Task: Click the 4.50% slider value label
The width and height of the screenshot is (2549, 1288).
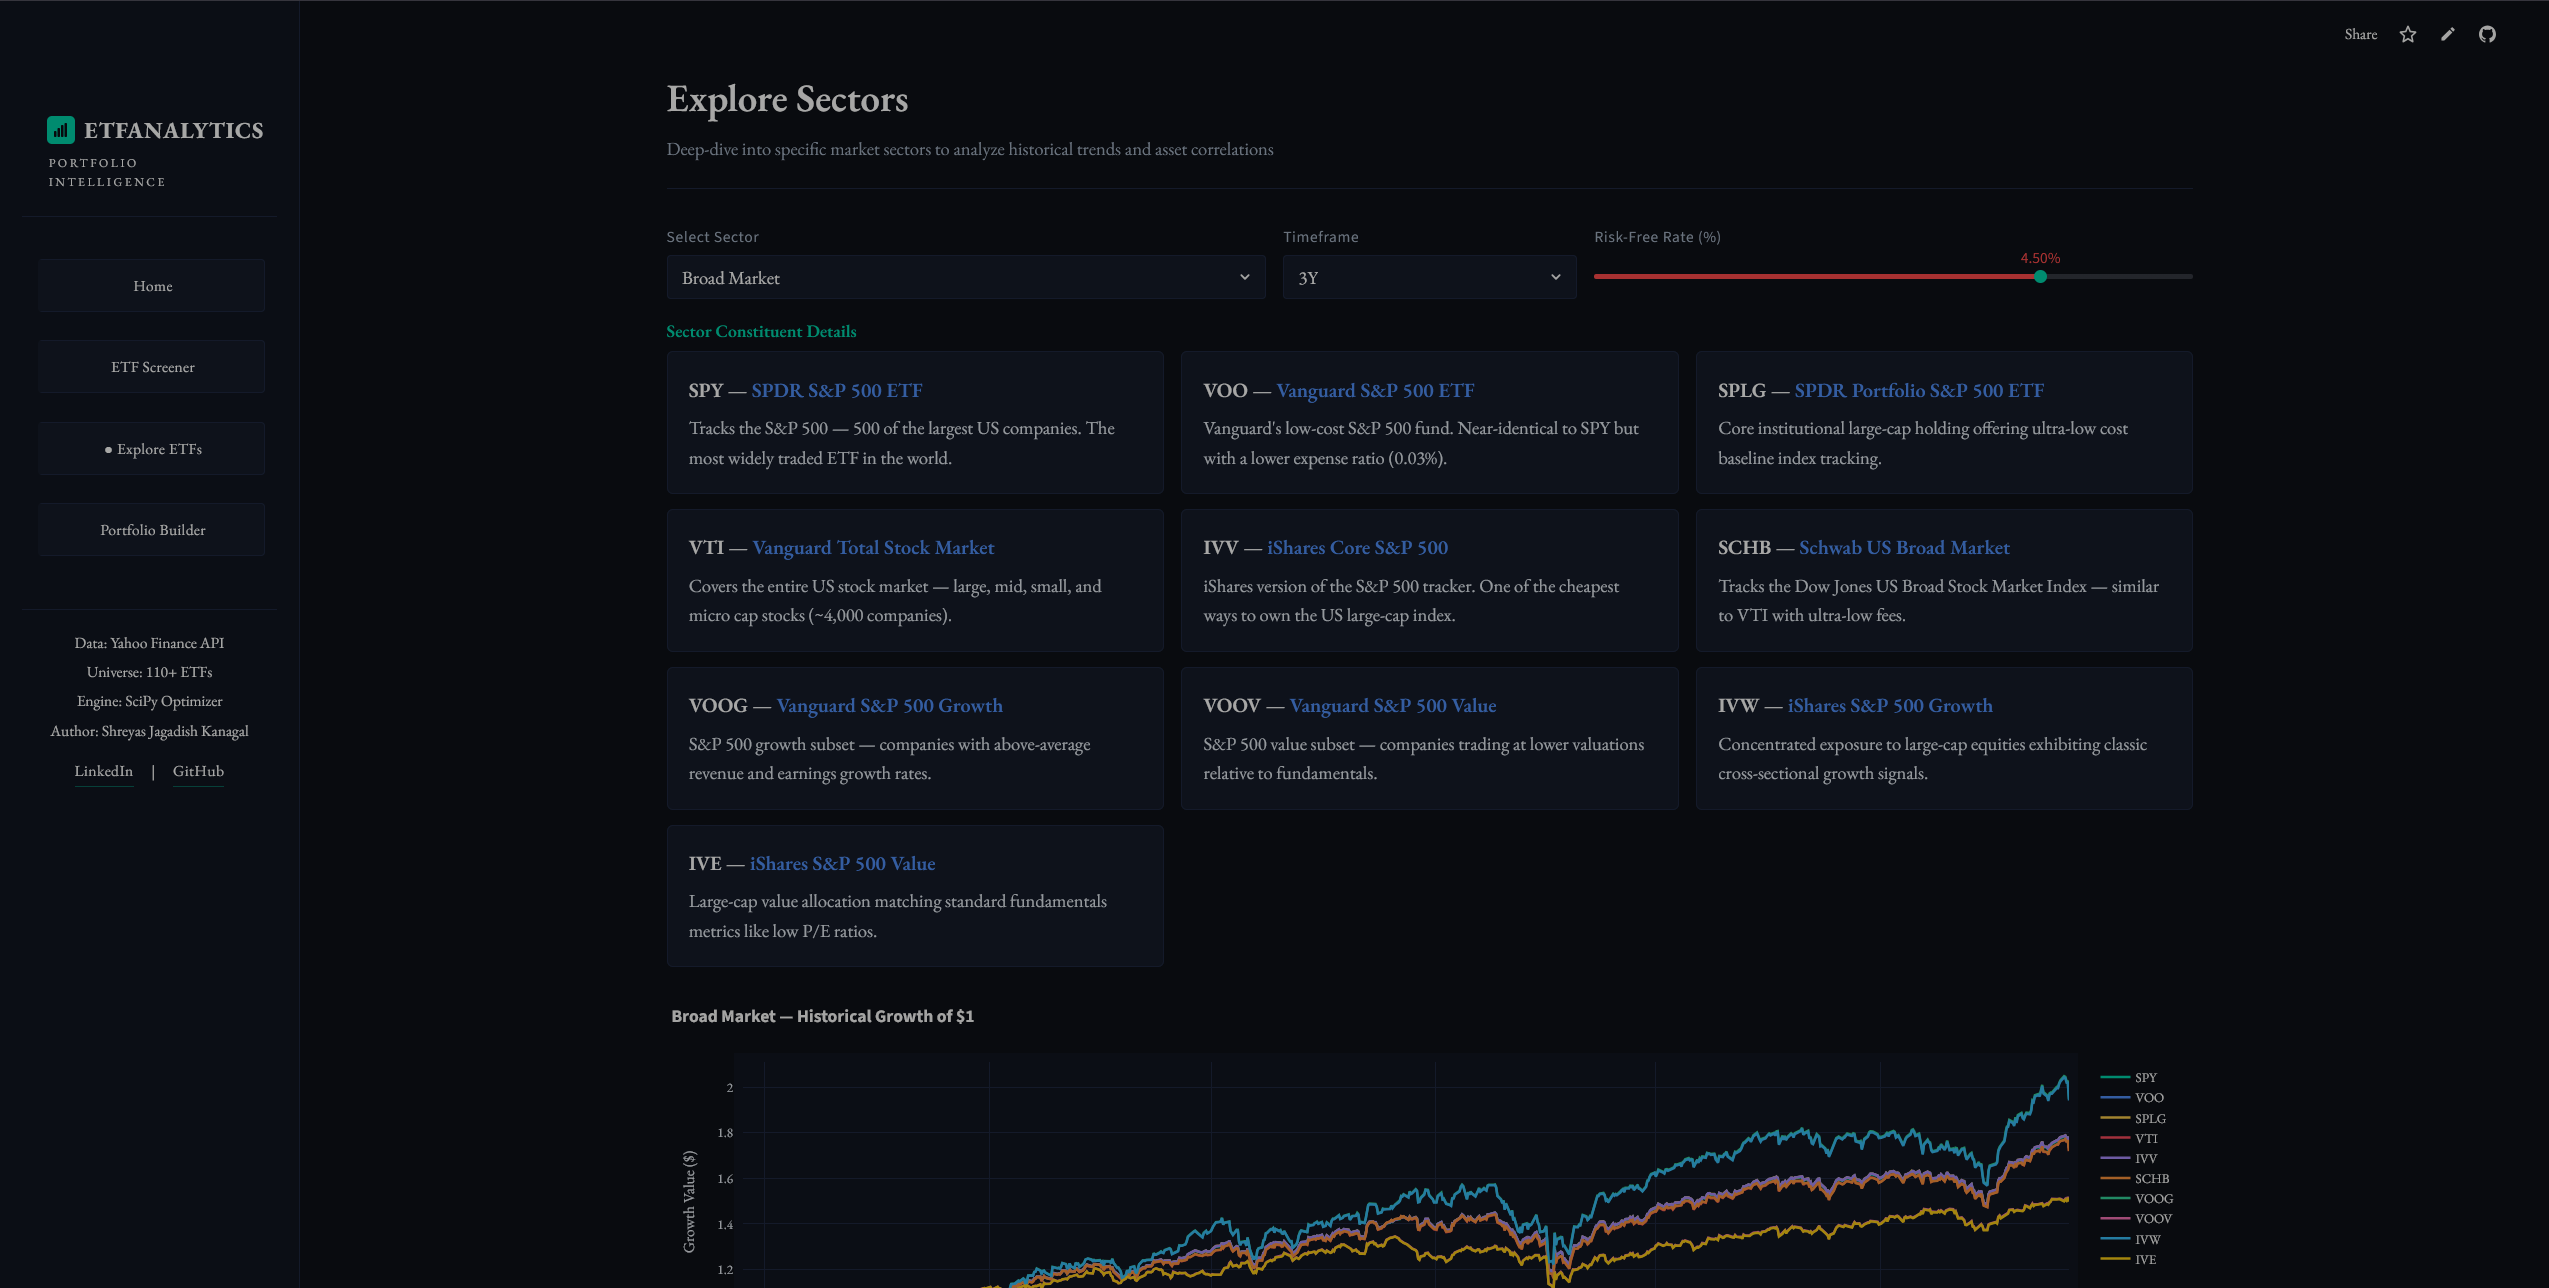Action: pyautogui.click(x=2040, y=258)
